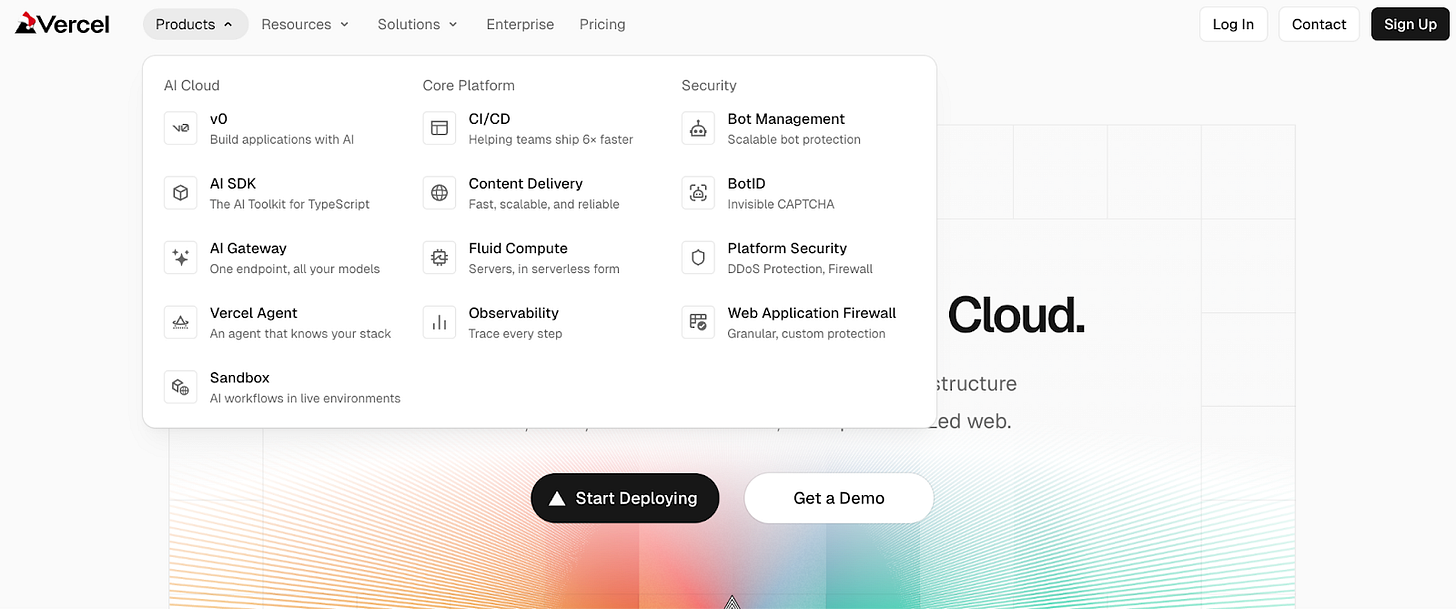
Task: Click the AI Gateway sparkle icon
Action: pyautogui.click(x=181, y=258)
